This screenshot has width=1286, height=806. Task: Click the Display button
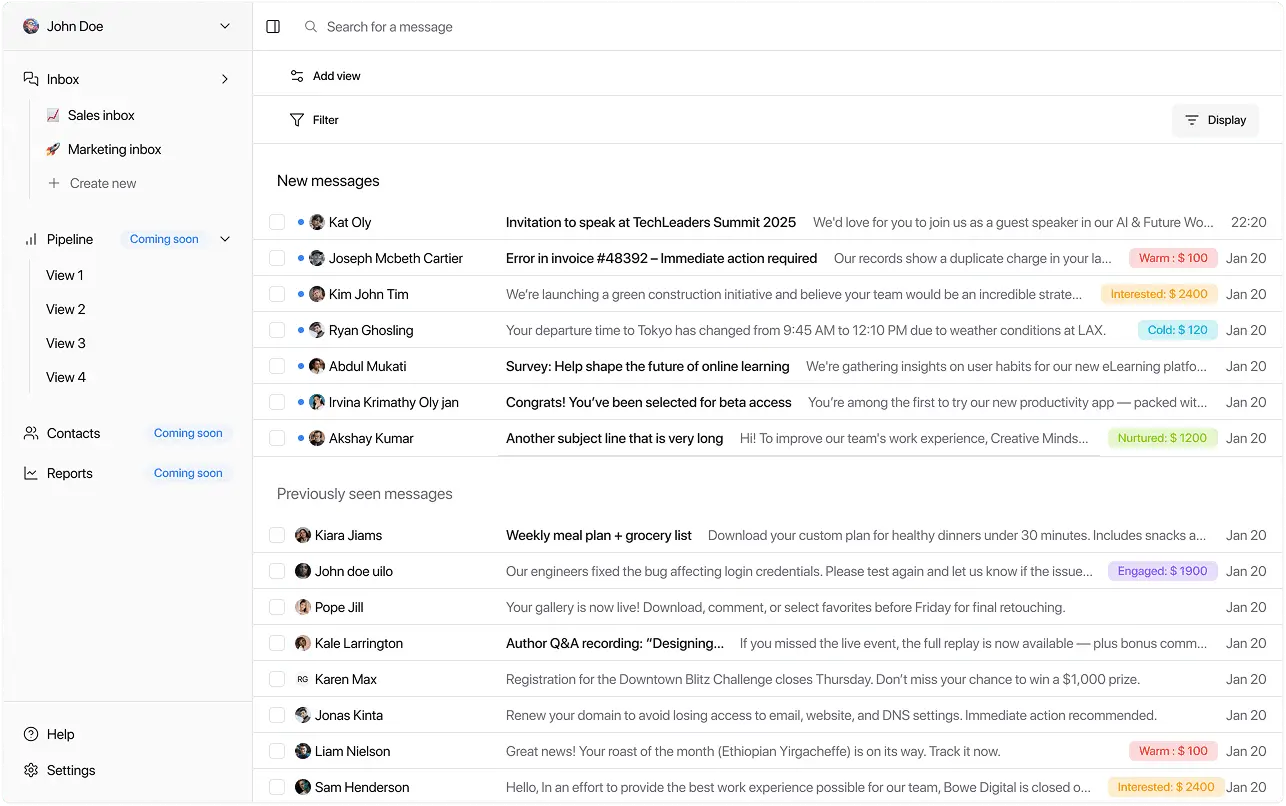point(1215,120)
